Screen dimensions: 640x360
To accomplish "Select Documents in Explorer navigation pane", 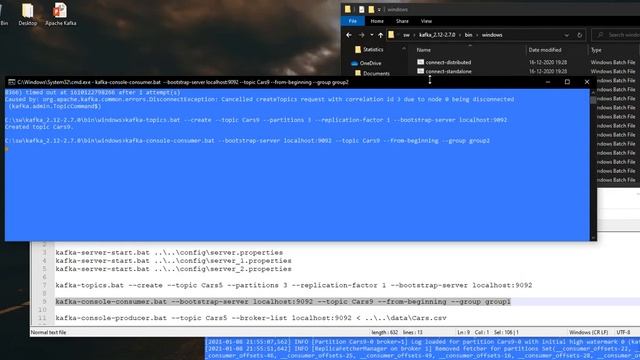I will [372, 73].
